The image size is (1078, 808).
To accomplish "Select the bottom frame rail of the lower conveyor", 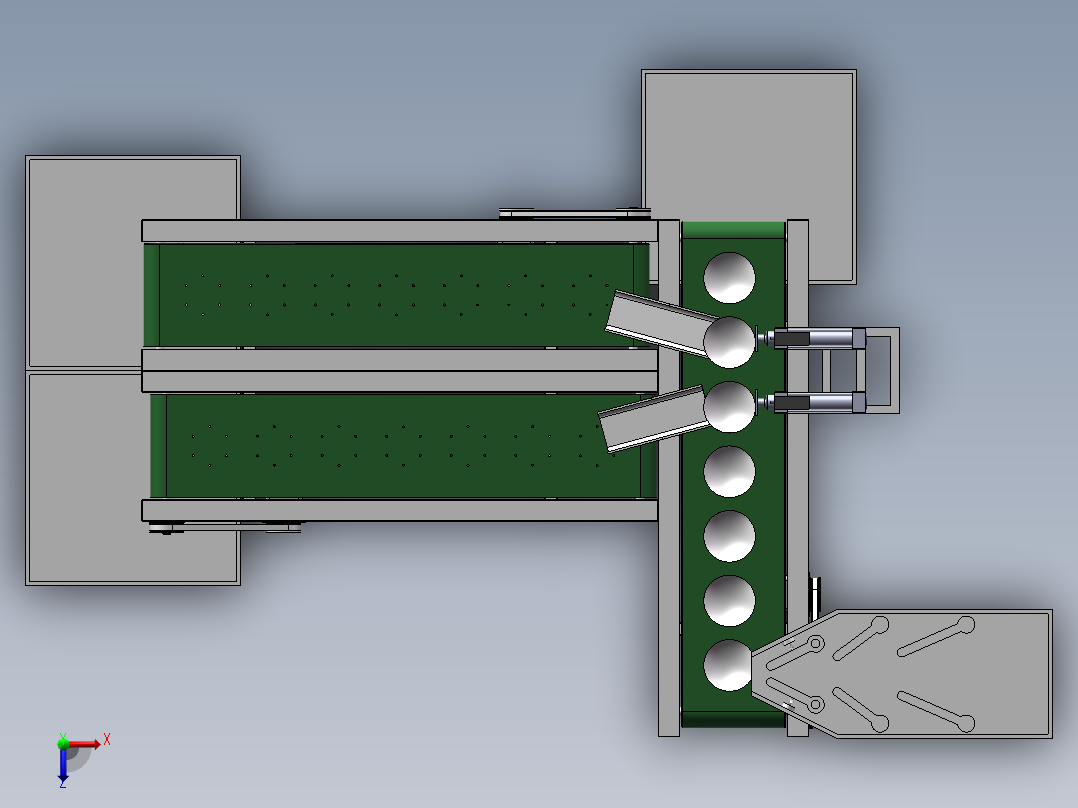I will pos(399,510).
